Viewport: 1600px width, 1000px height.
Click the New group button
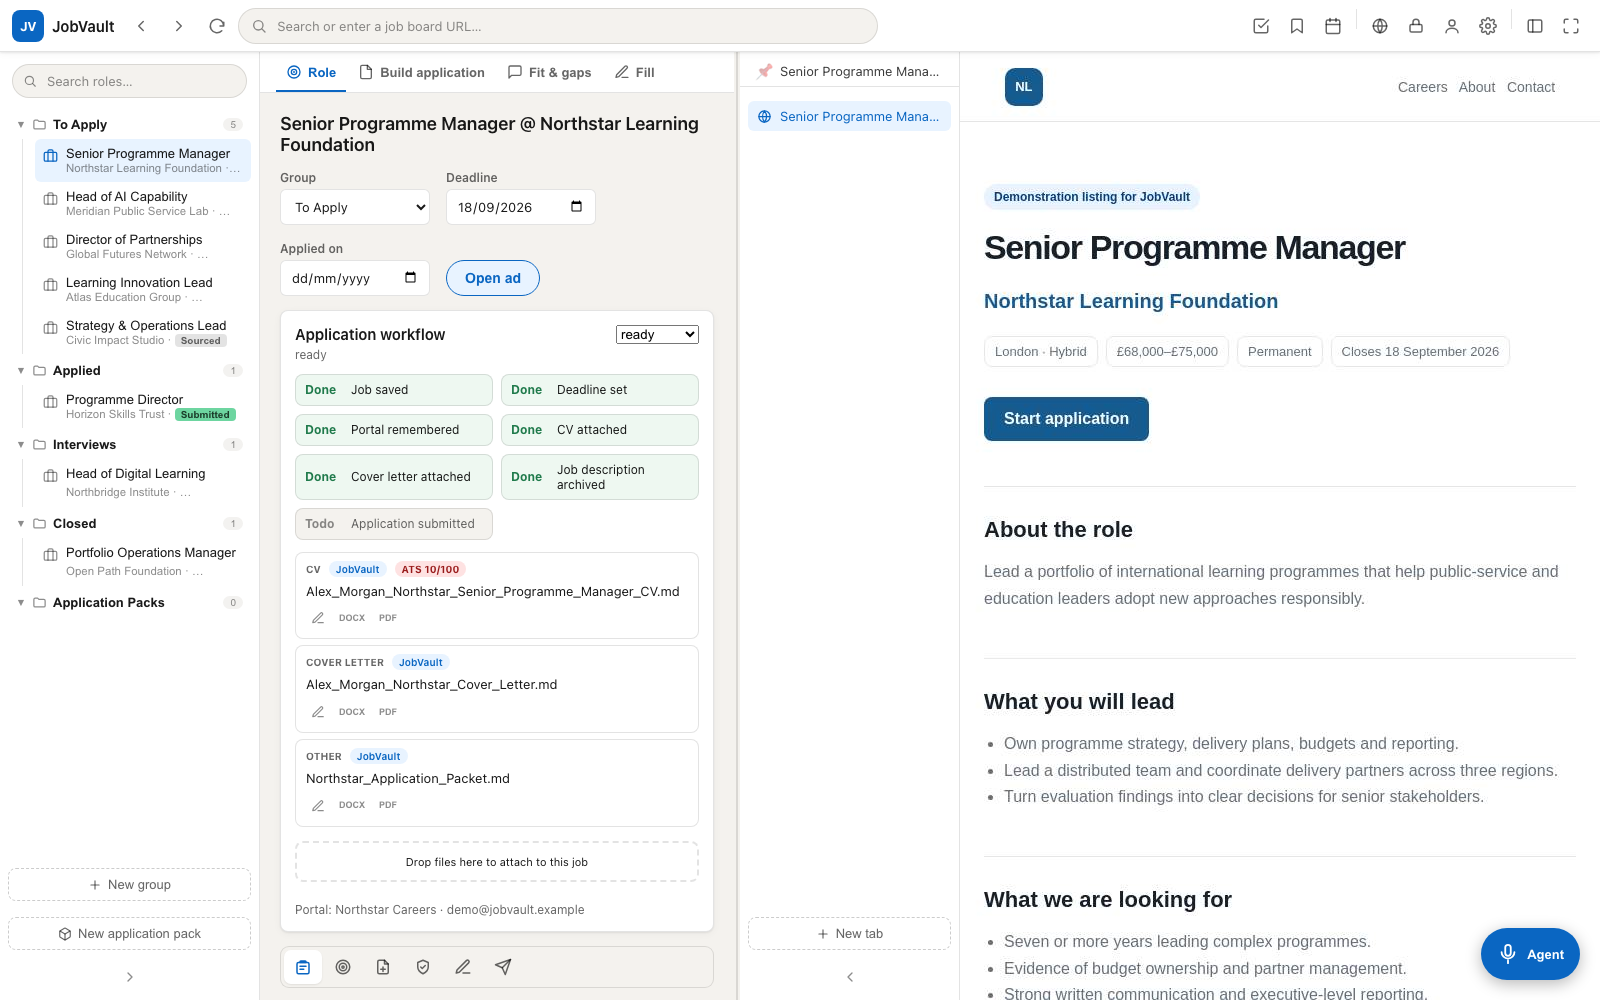(x=129, y=885)
